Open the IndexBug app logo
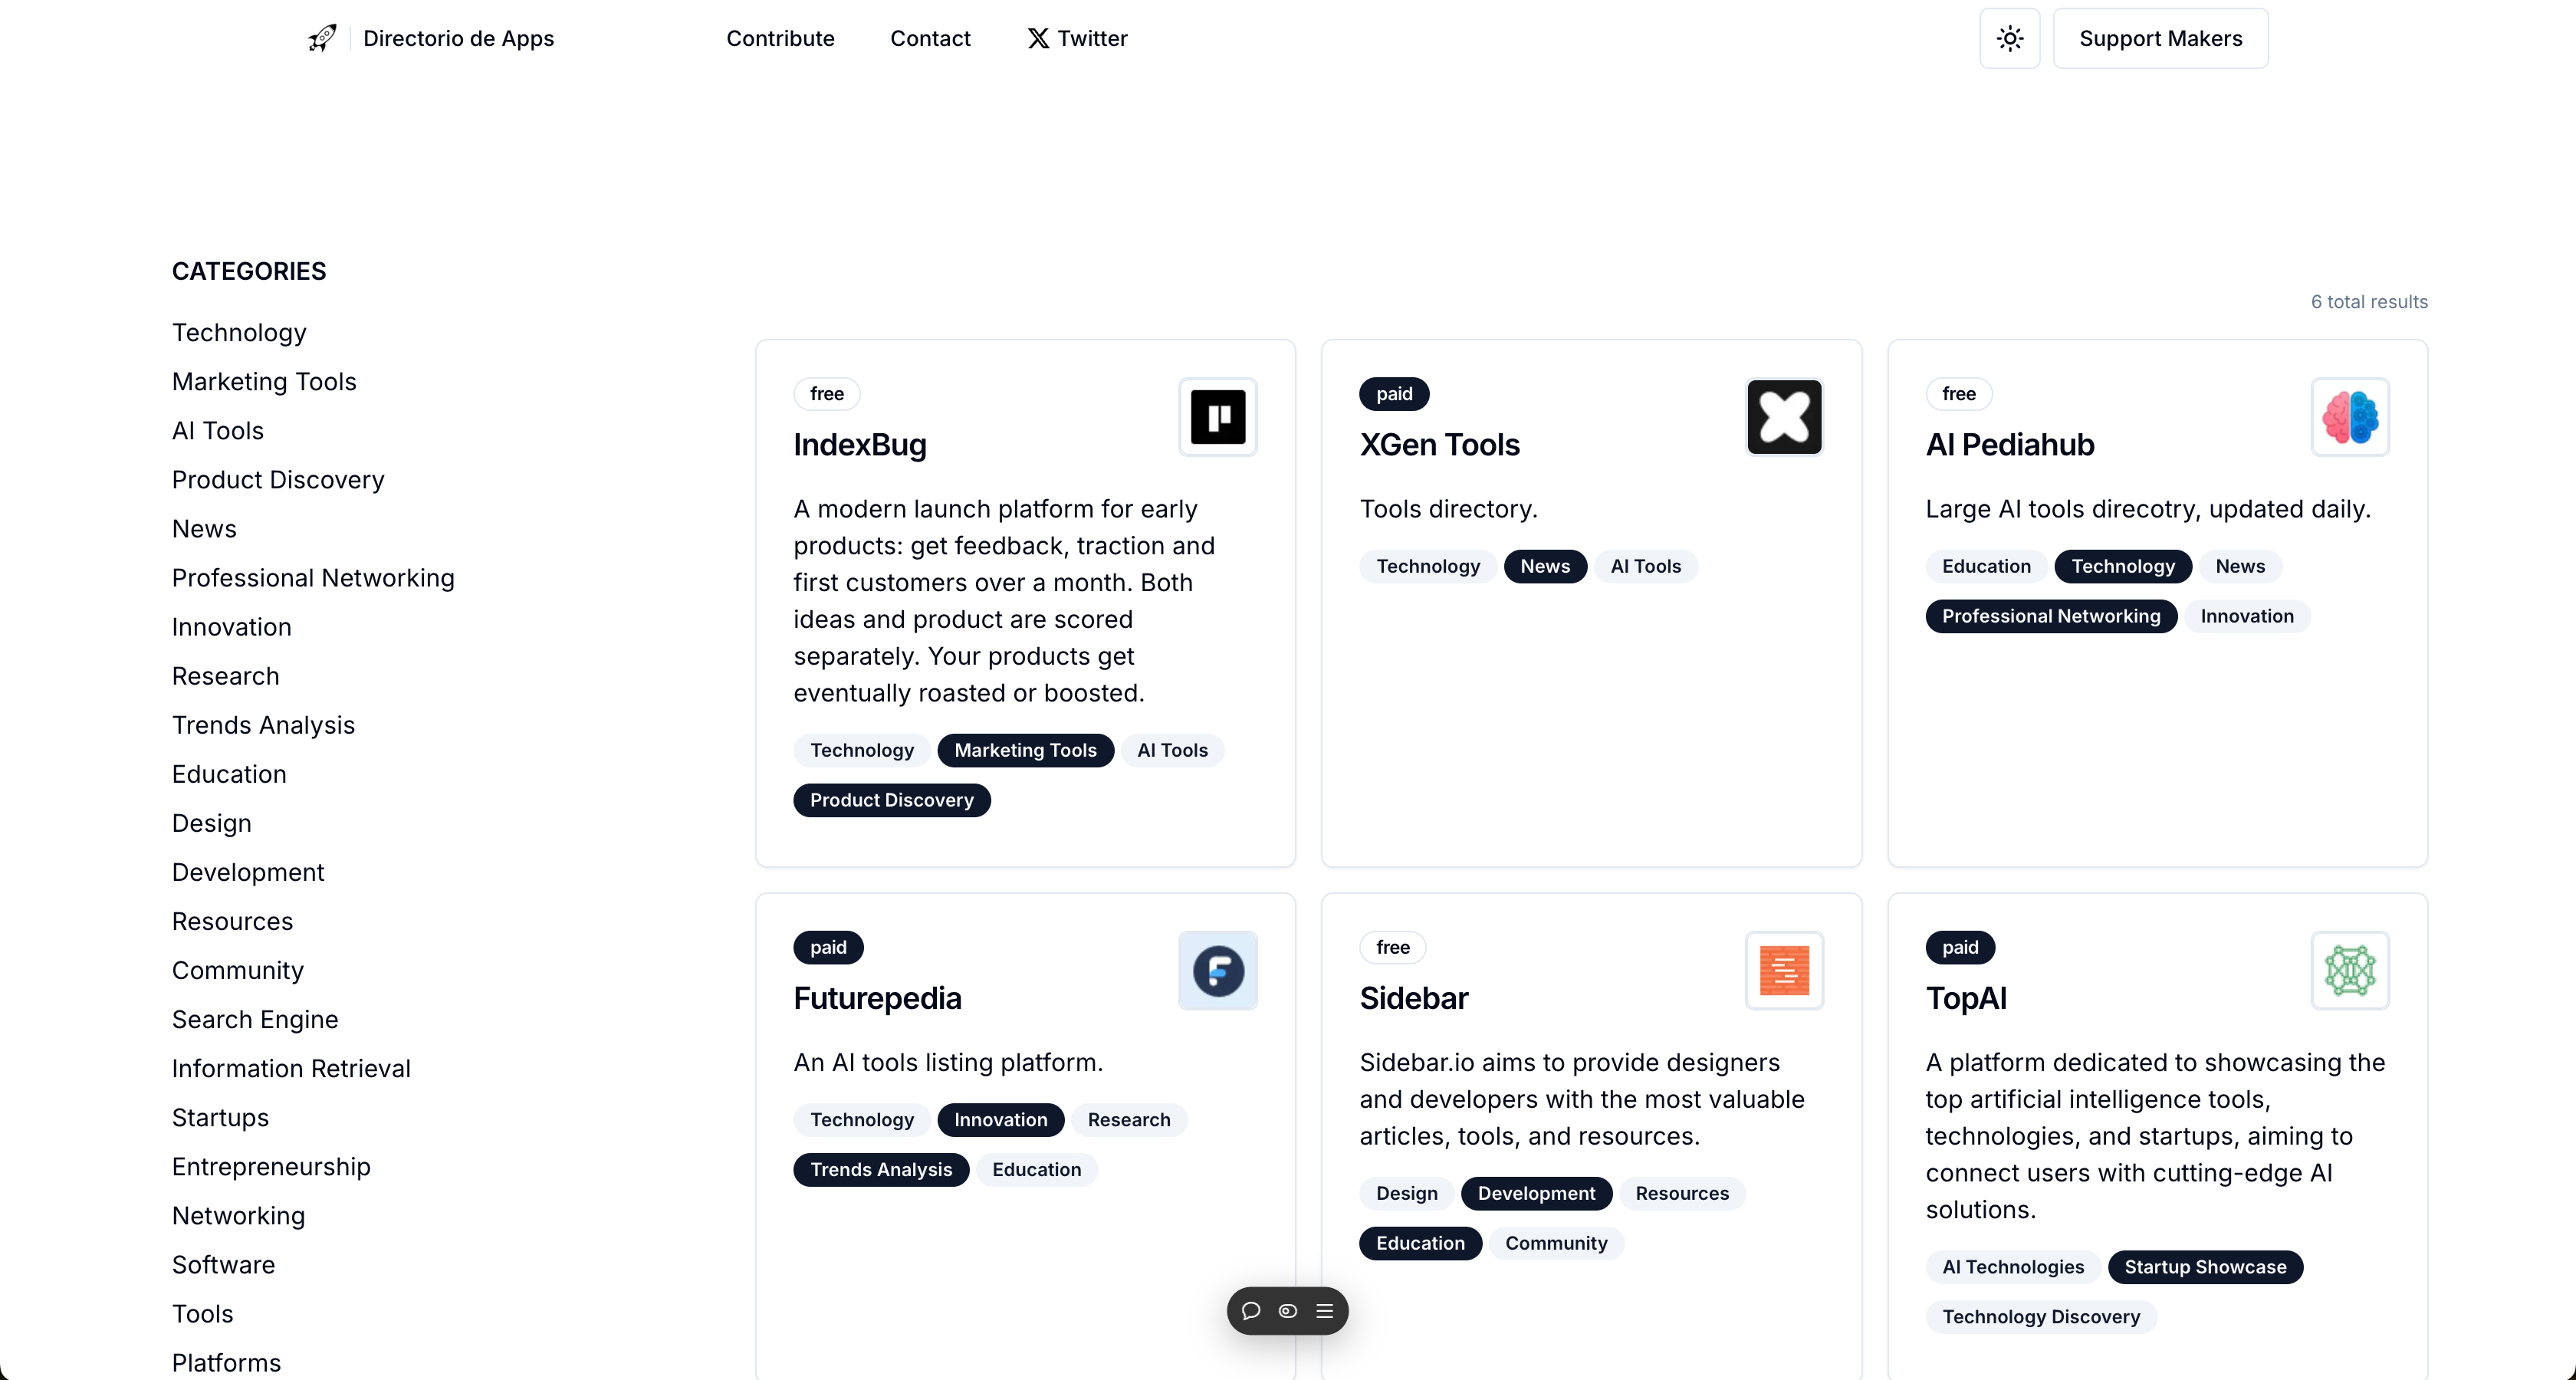Screen dimensions: 2576x1380 coord(1217,417)
